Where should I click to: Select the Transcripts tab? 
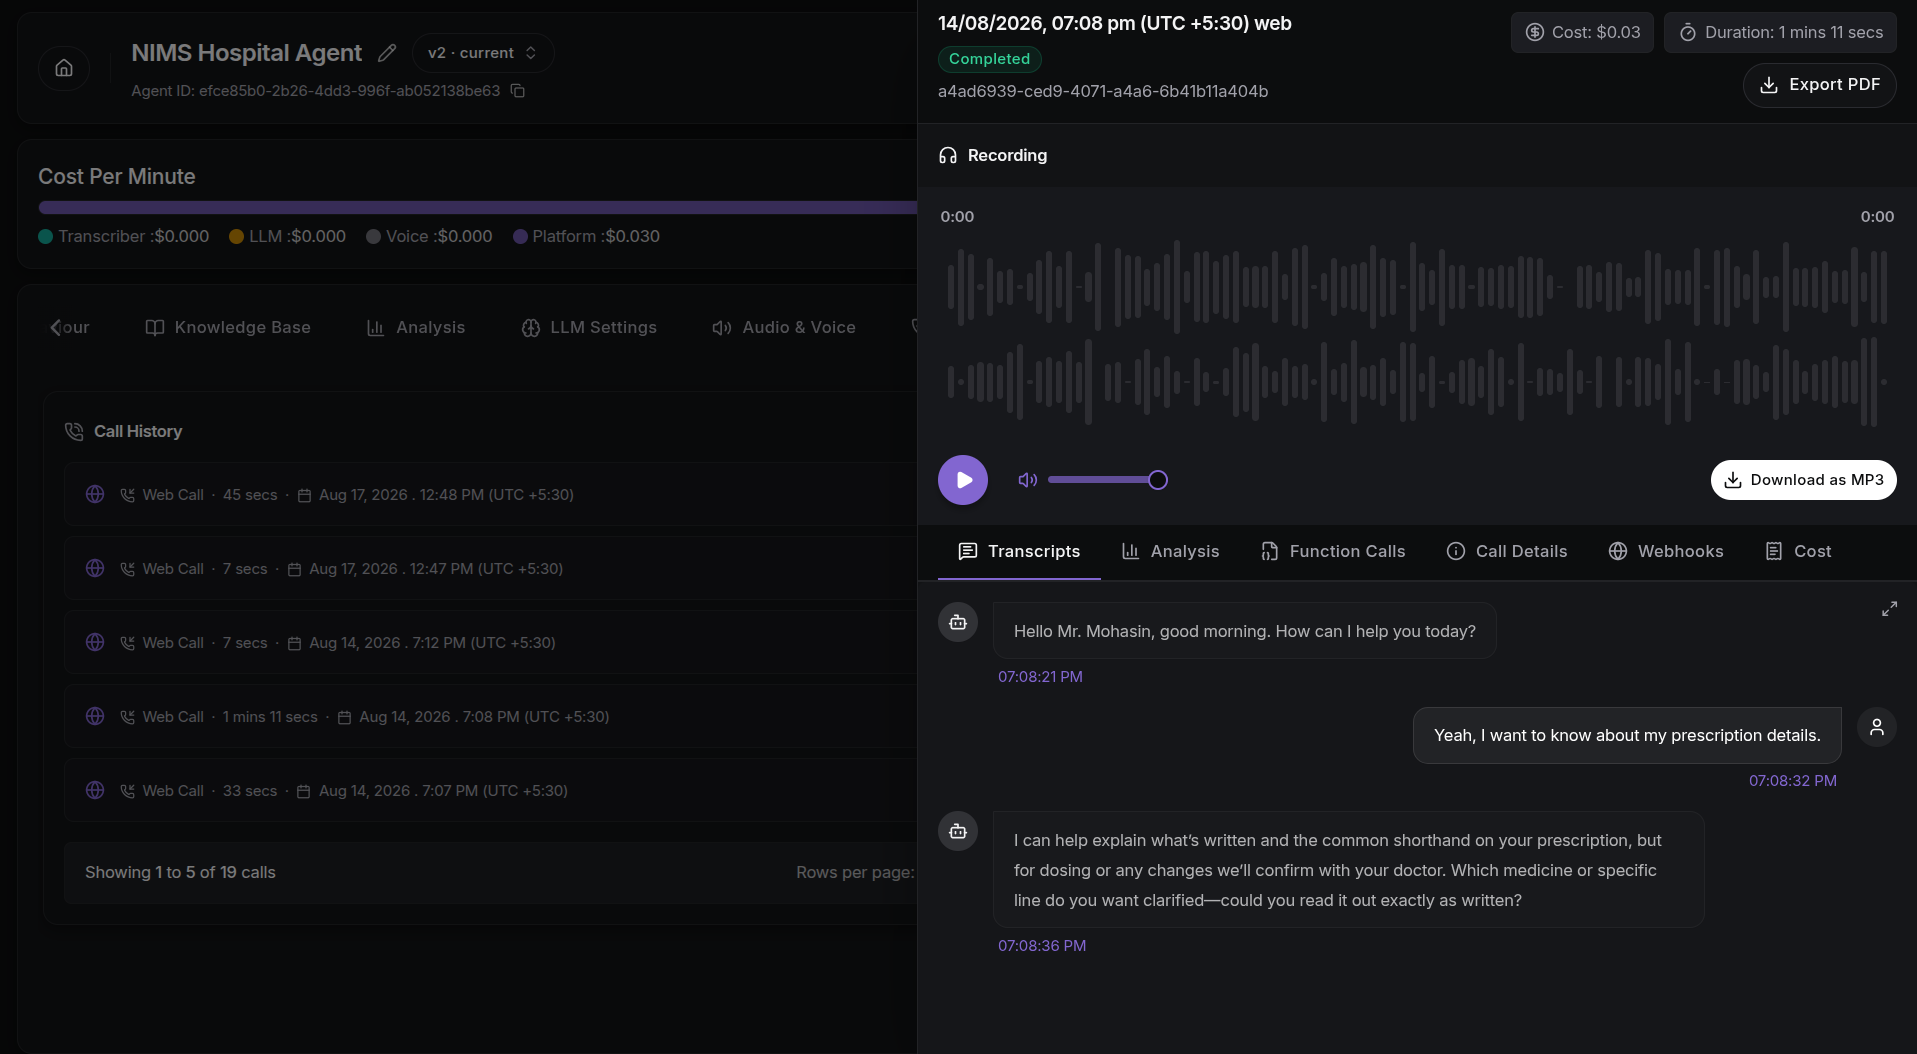tap(1019, 552)
